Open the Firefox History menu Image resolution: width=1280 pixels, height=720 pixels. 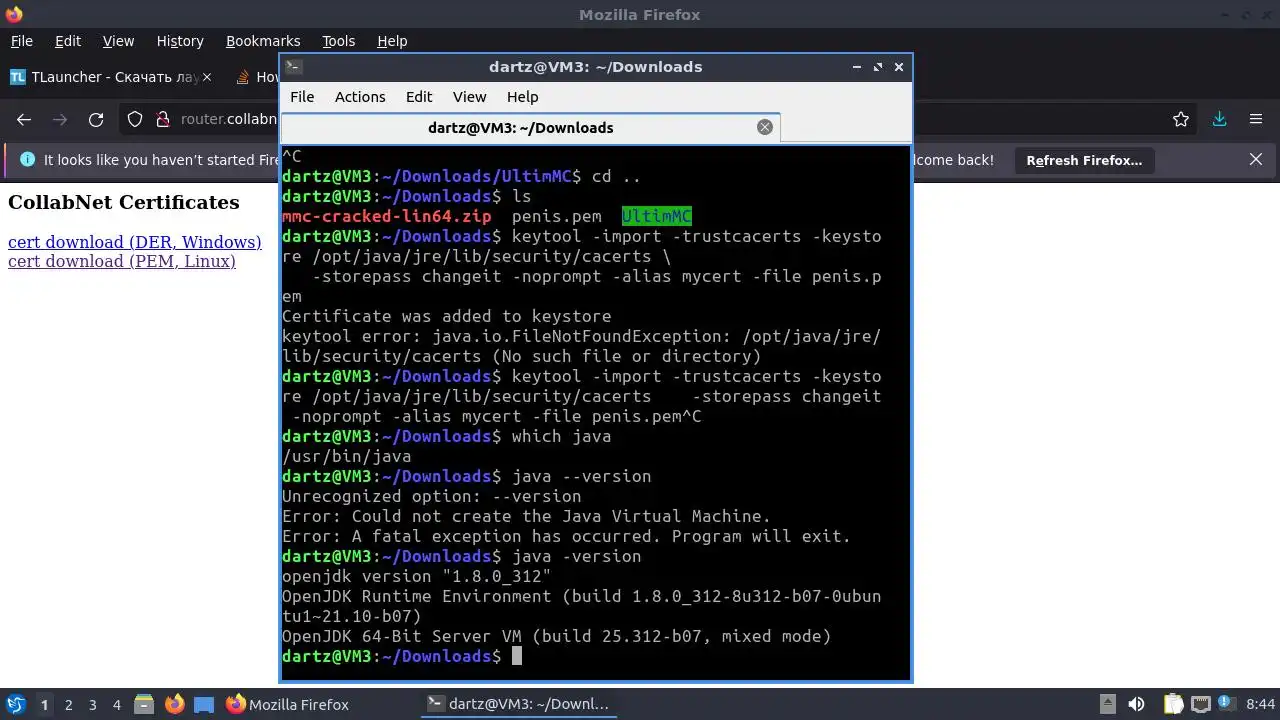point(180,41)
